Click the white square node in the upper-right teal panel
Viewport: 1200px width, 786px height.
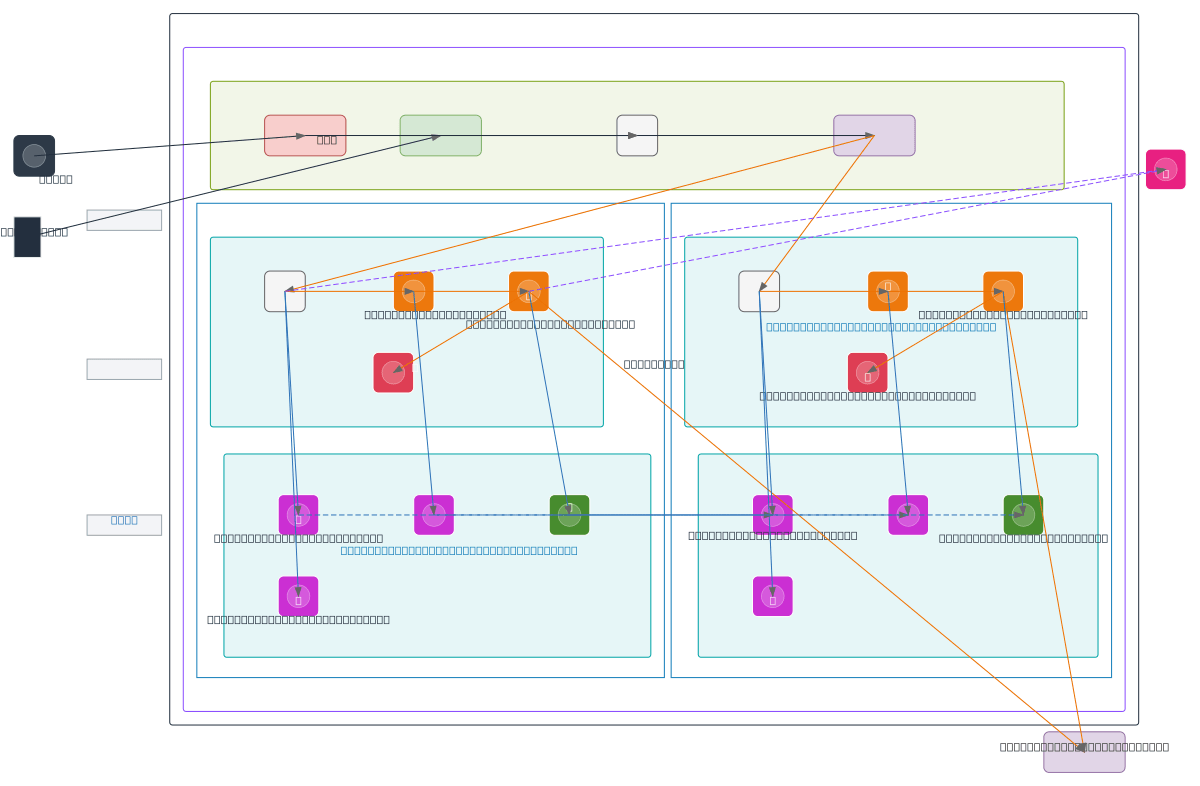(x=759, y=292)
